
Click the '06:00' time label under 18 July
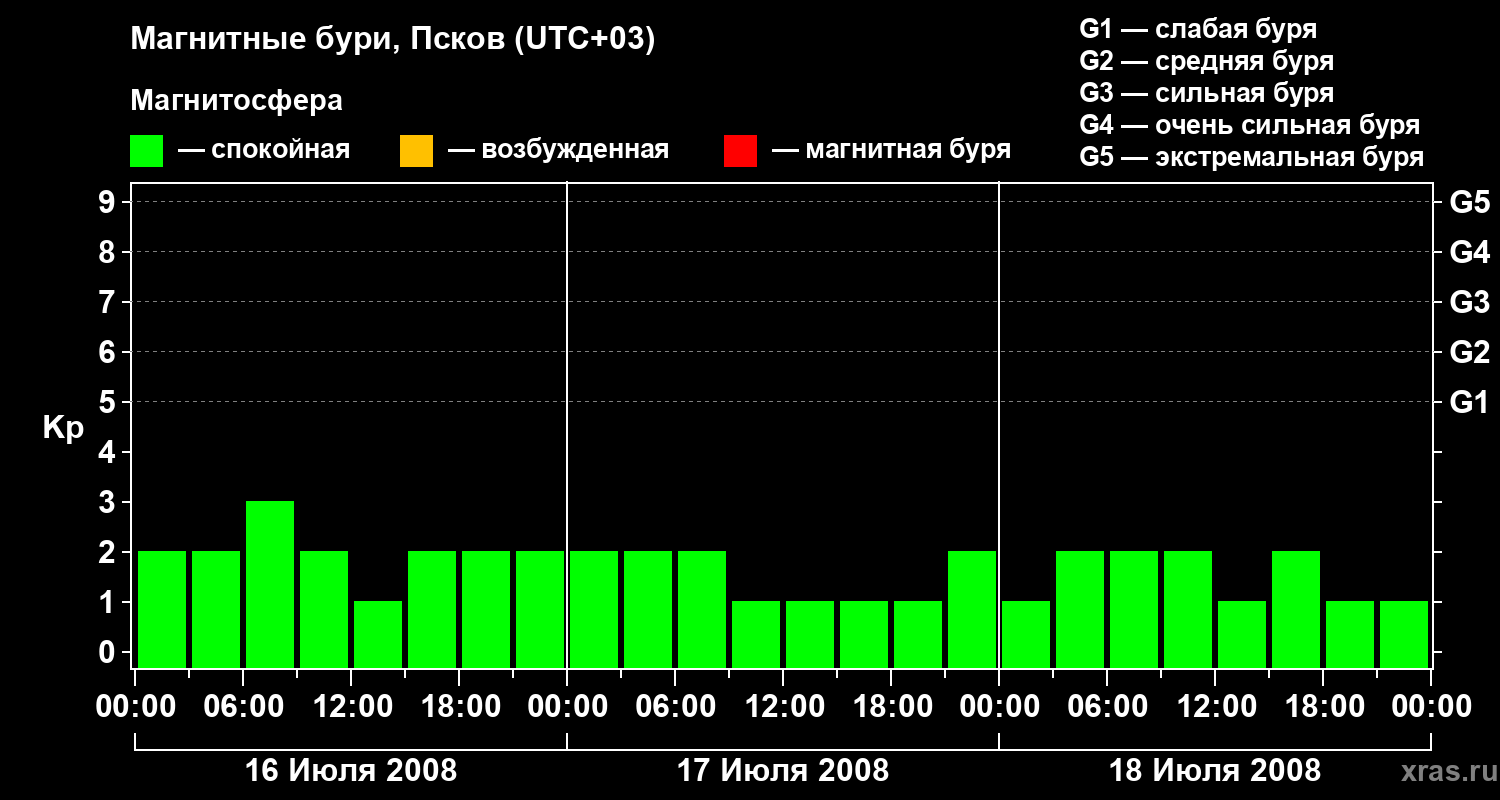coord(1107,707)
